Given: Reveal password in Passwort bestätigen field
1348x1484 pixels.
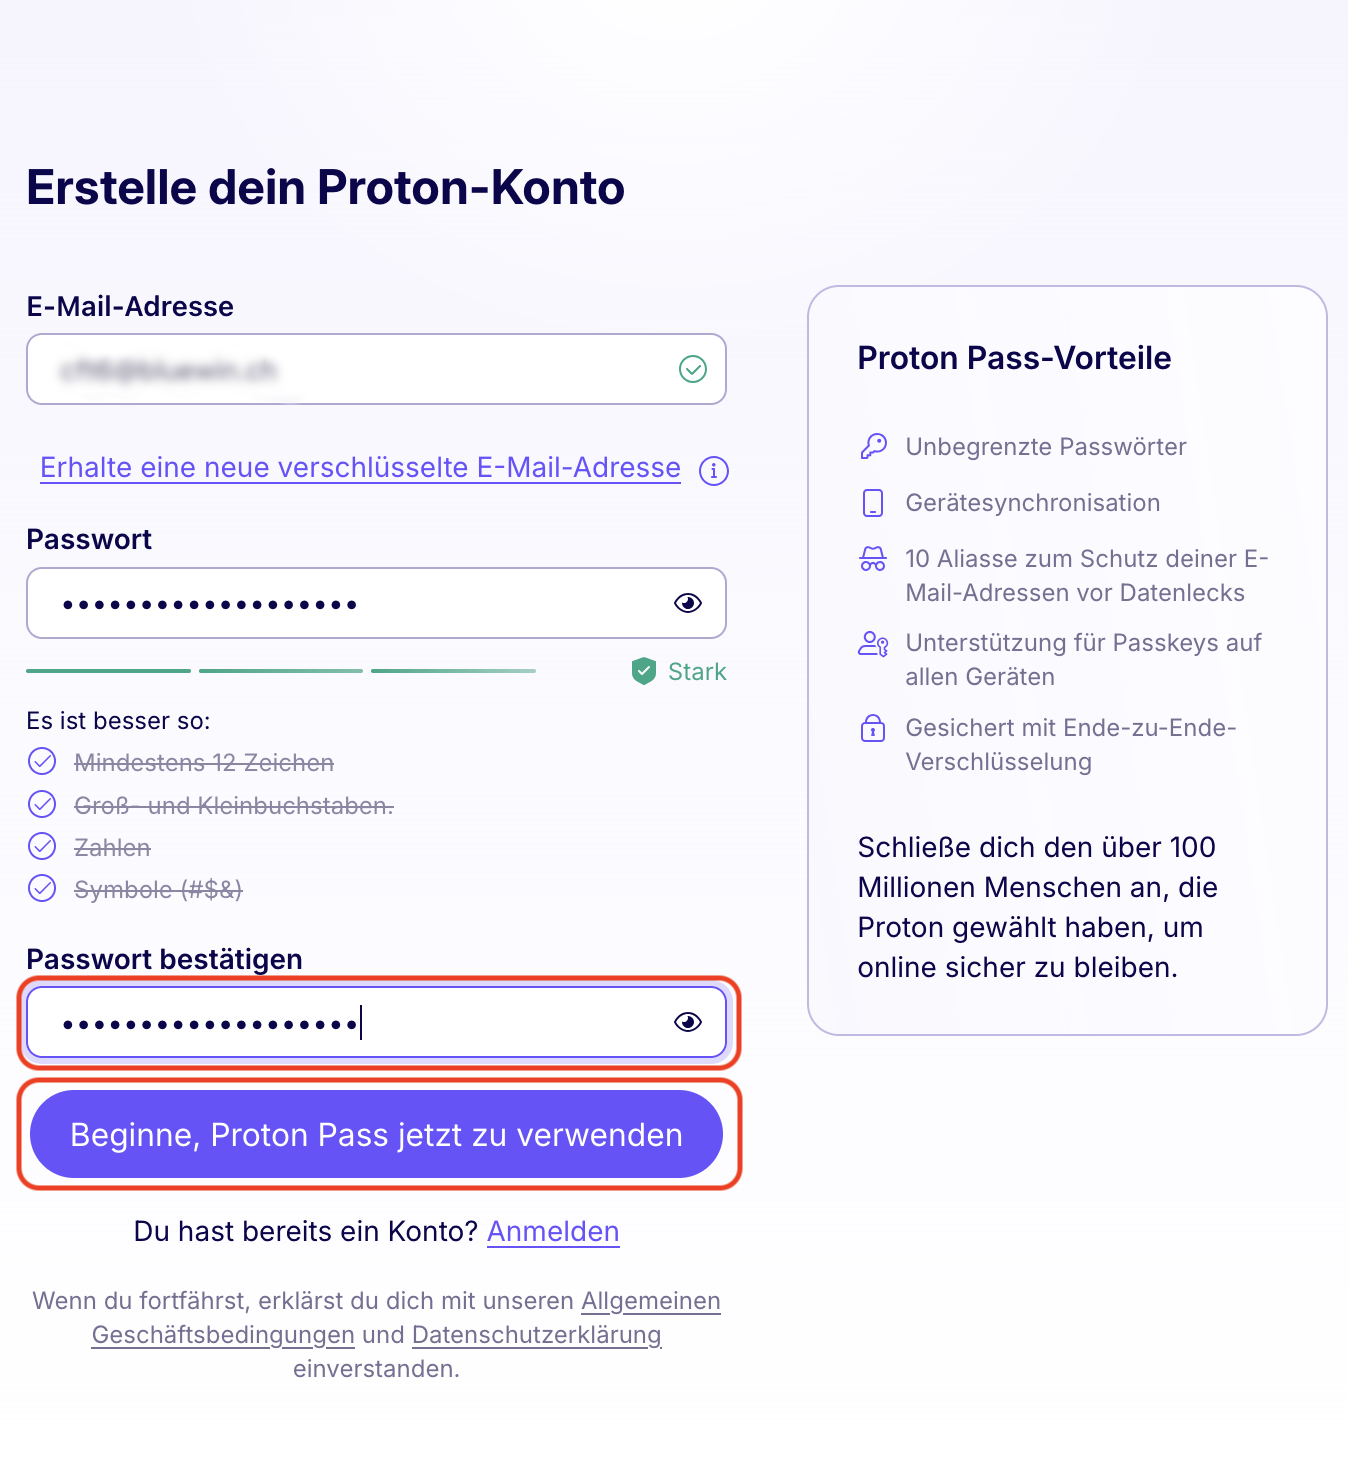Looking at the screenshot, I should click(688, 1022).
